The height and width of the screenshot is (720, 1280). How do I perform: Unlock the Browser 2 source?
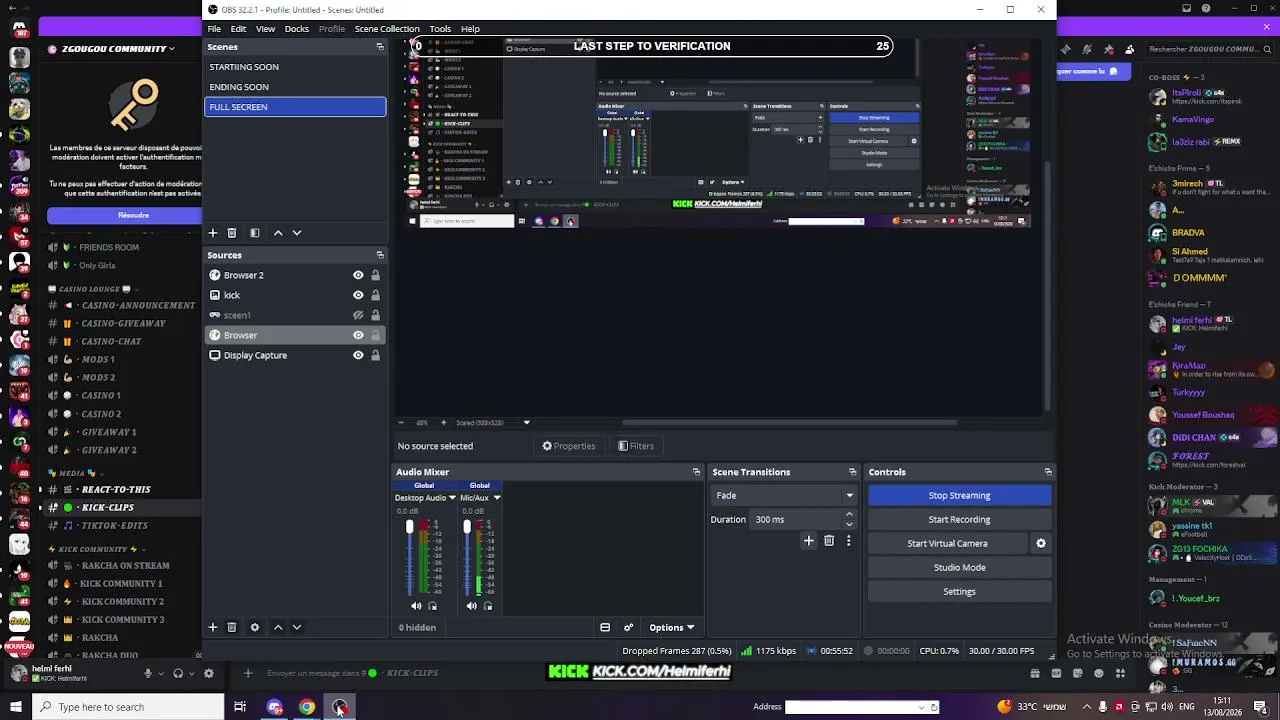(x=376, y=275)
